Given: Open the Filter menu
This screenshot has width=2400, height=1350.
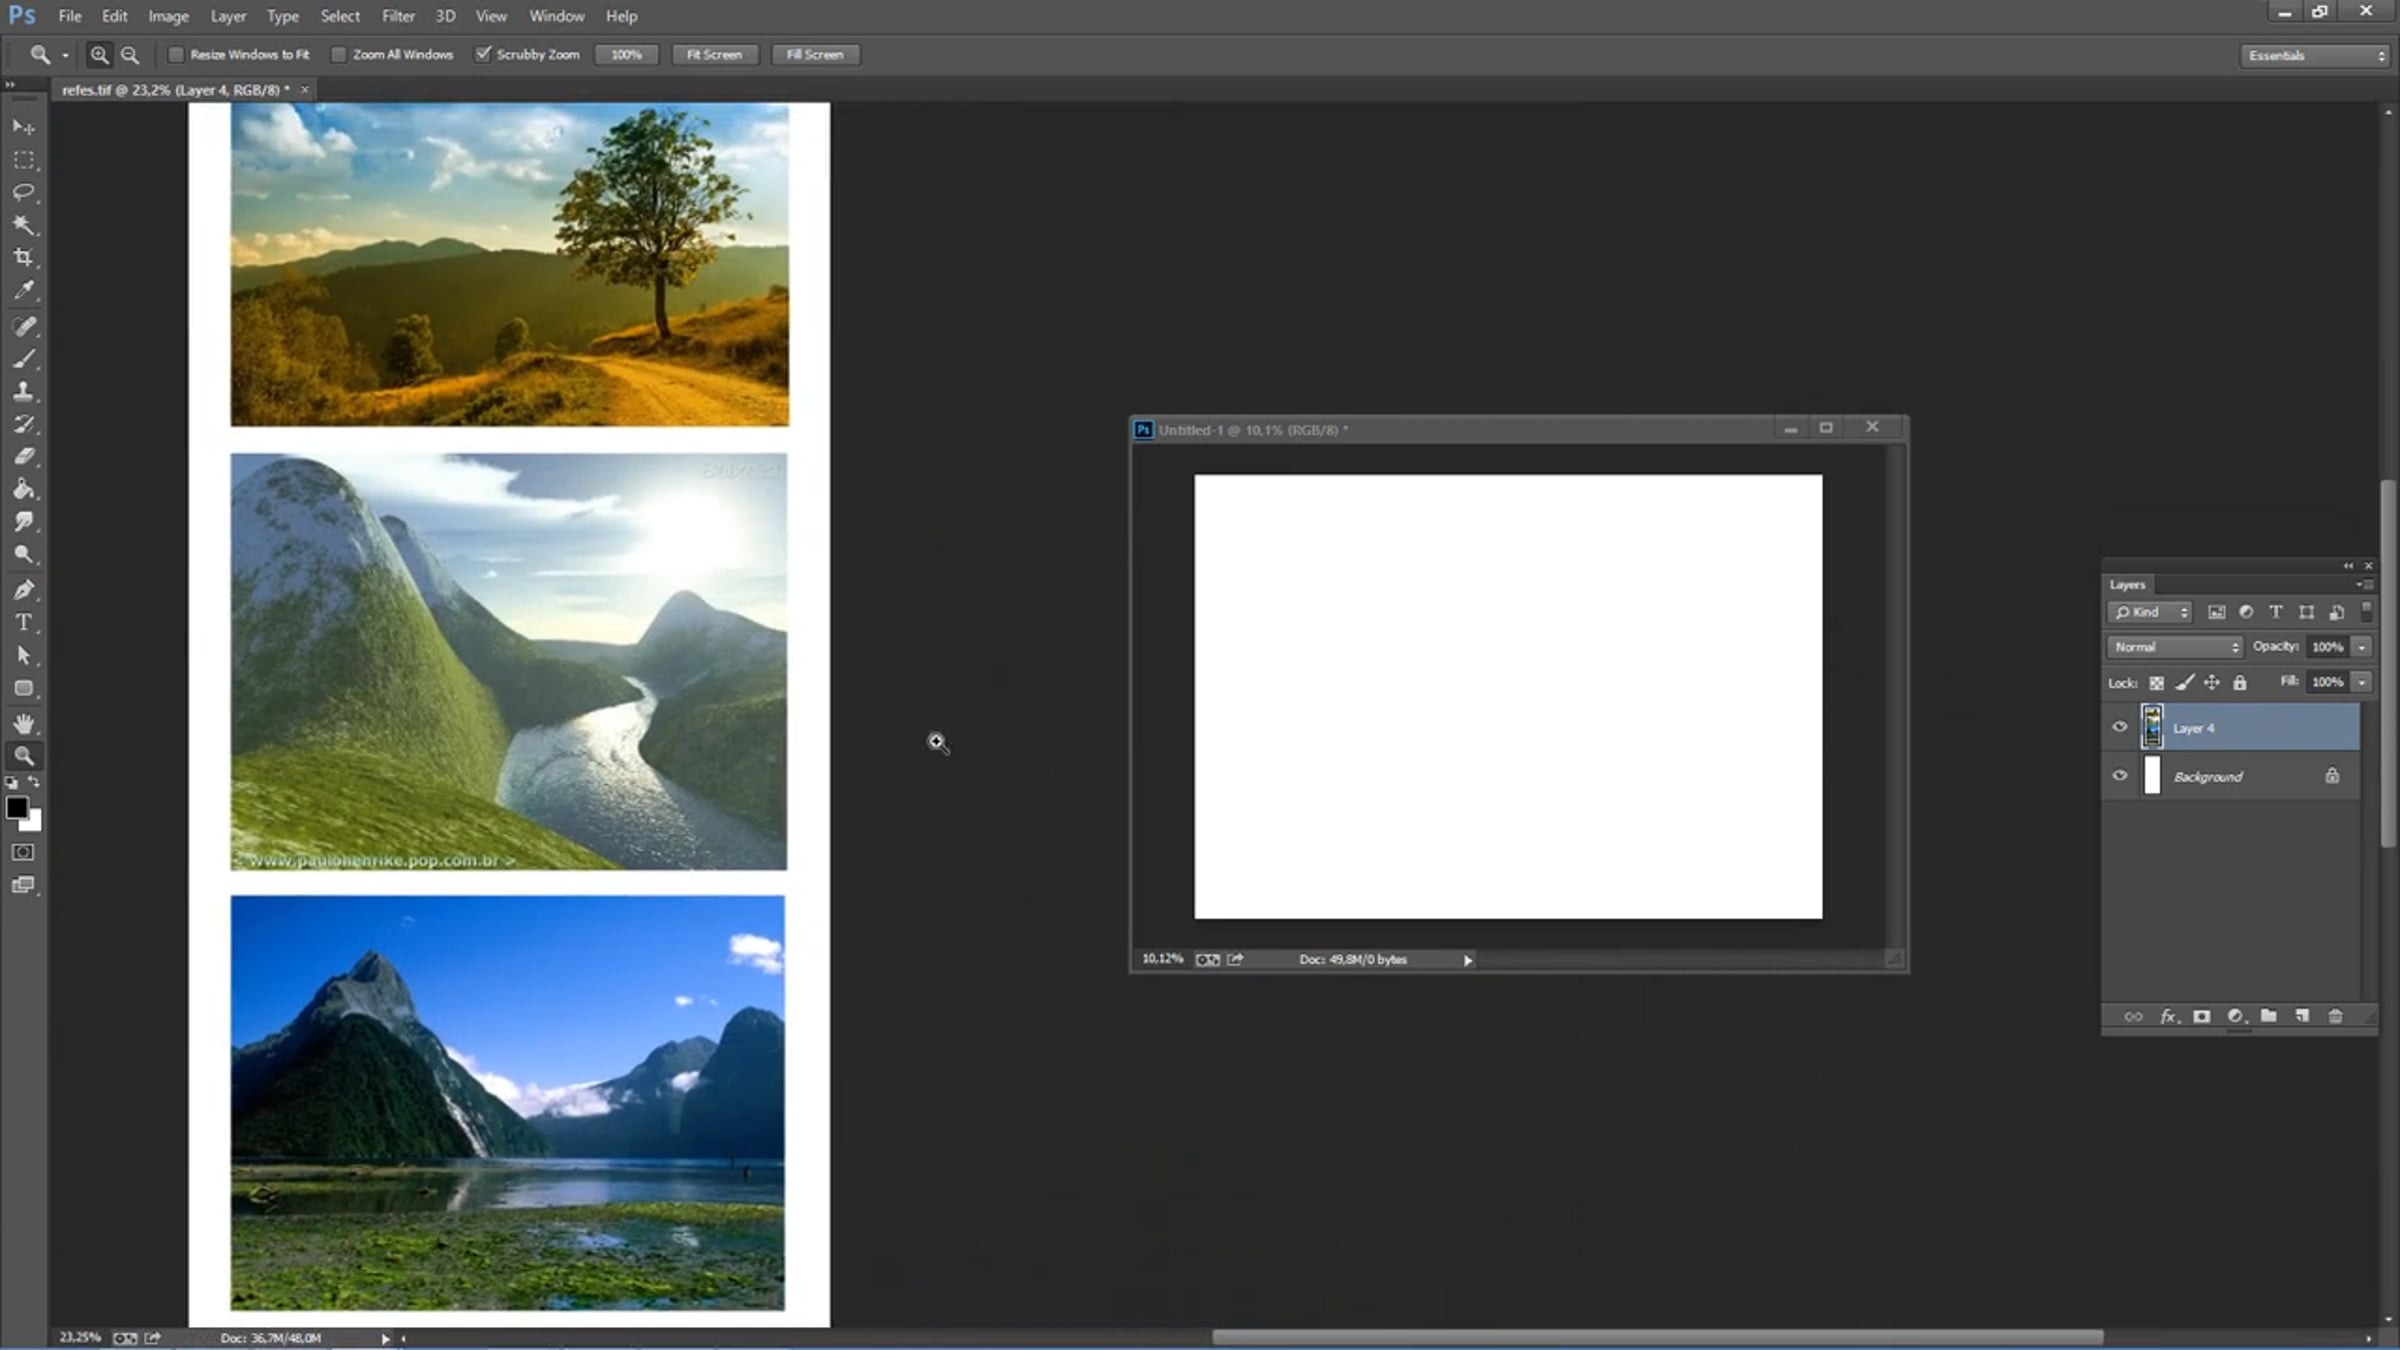Looking at the screenshot, I should tap(397, 16).
